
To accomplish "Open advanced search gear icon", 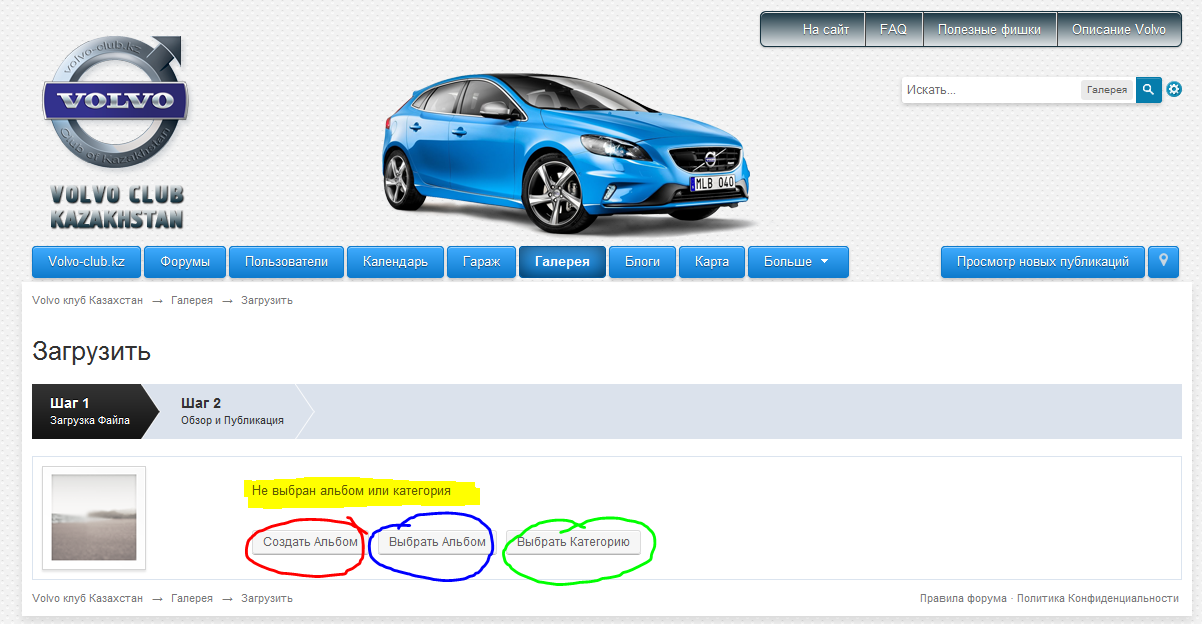I will click(1174, 90).
